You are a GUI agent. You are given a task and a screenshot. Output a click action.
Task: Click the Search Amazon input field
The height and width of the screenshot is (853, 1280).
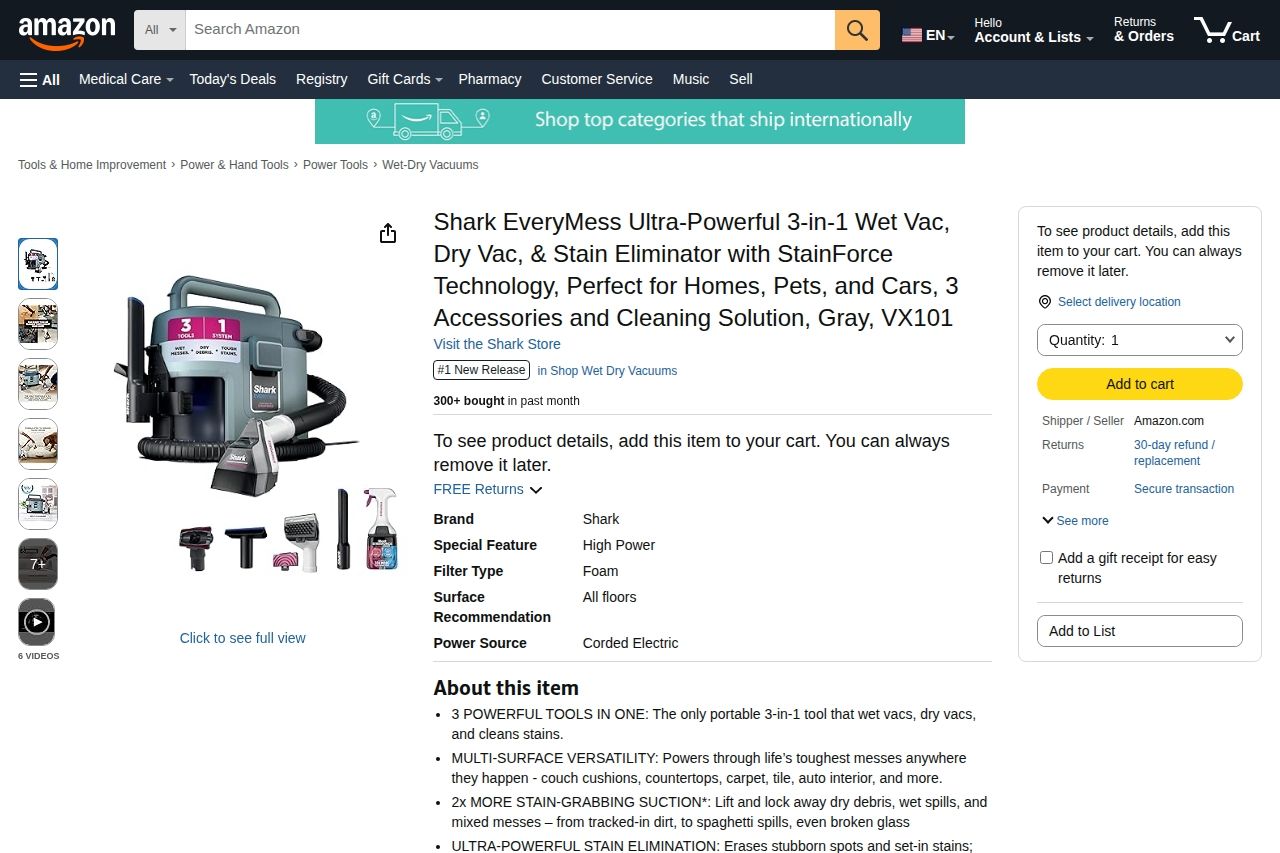point(510,30)
